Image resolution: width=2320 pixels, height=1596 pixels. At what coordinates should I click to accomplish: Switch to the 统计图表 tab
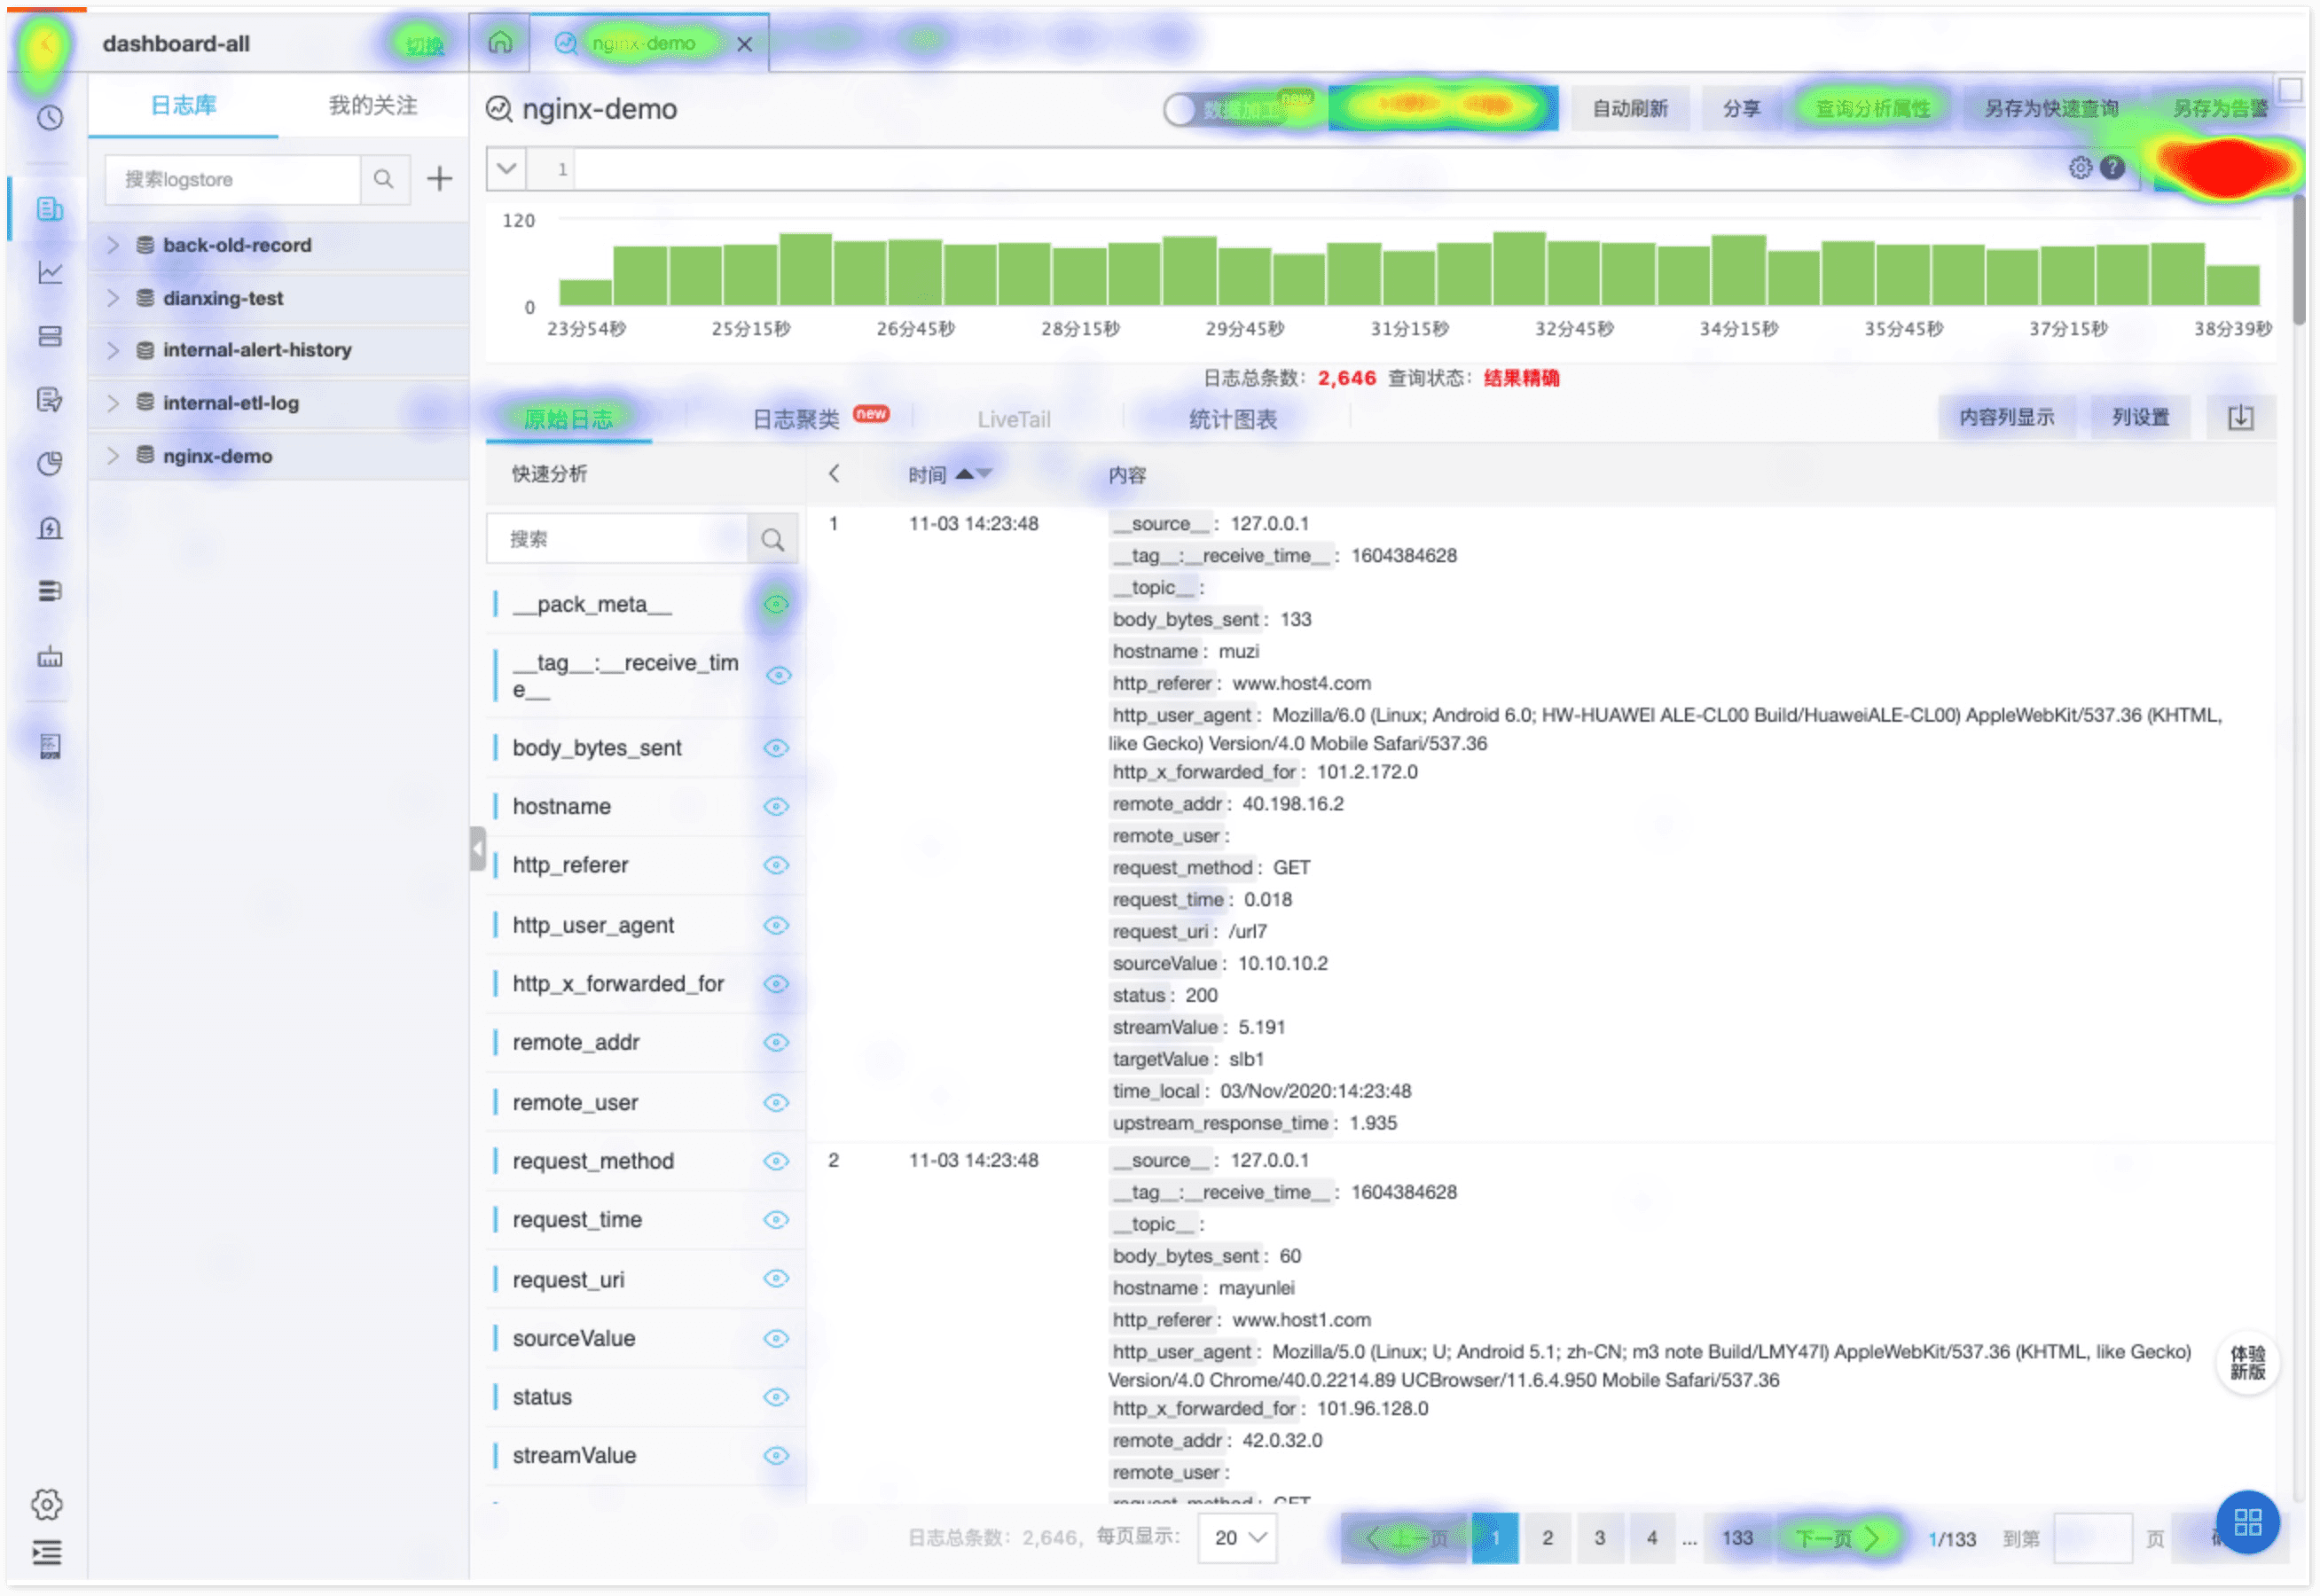pos(1232,420)
